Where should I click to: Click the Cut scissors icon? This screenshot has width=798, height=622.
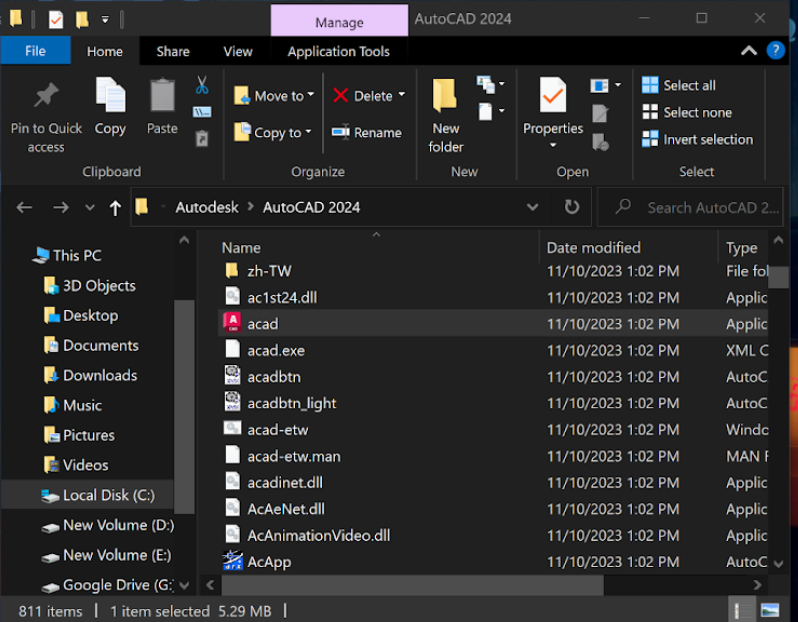pos(201,85)
